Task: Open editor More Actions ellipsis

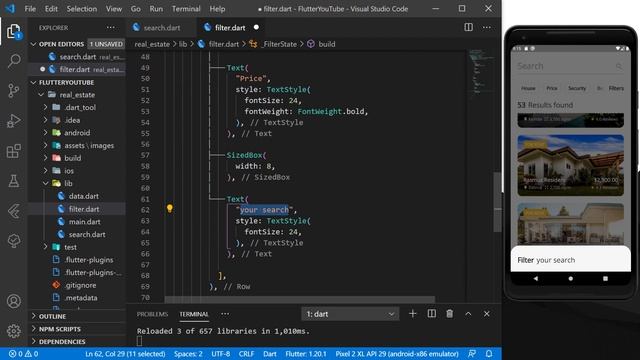Action: (x=487, y=27)
